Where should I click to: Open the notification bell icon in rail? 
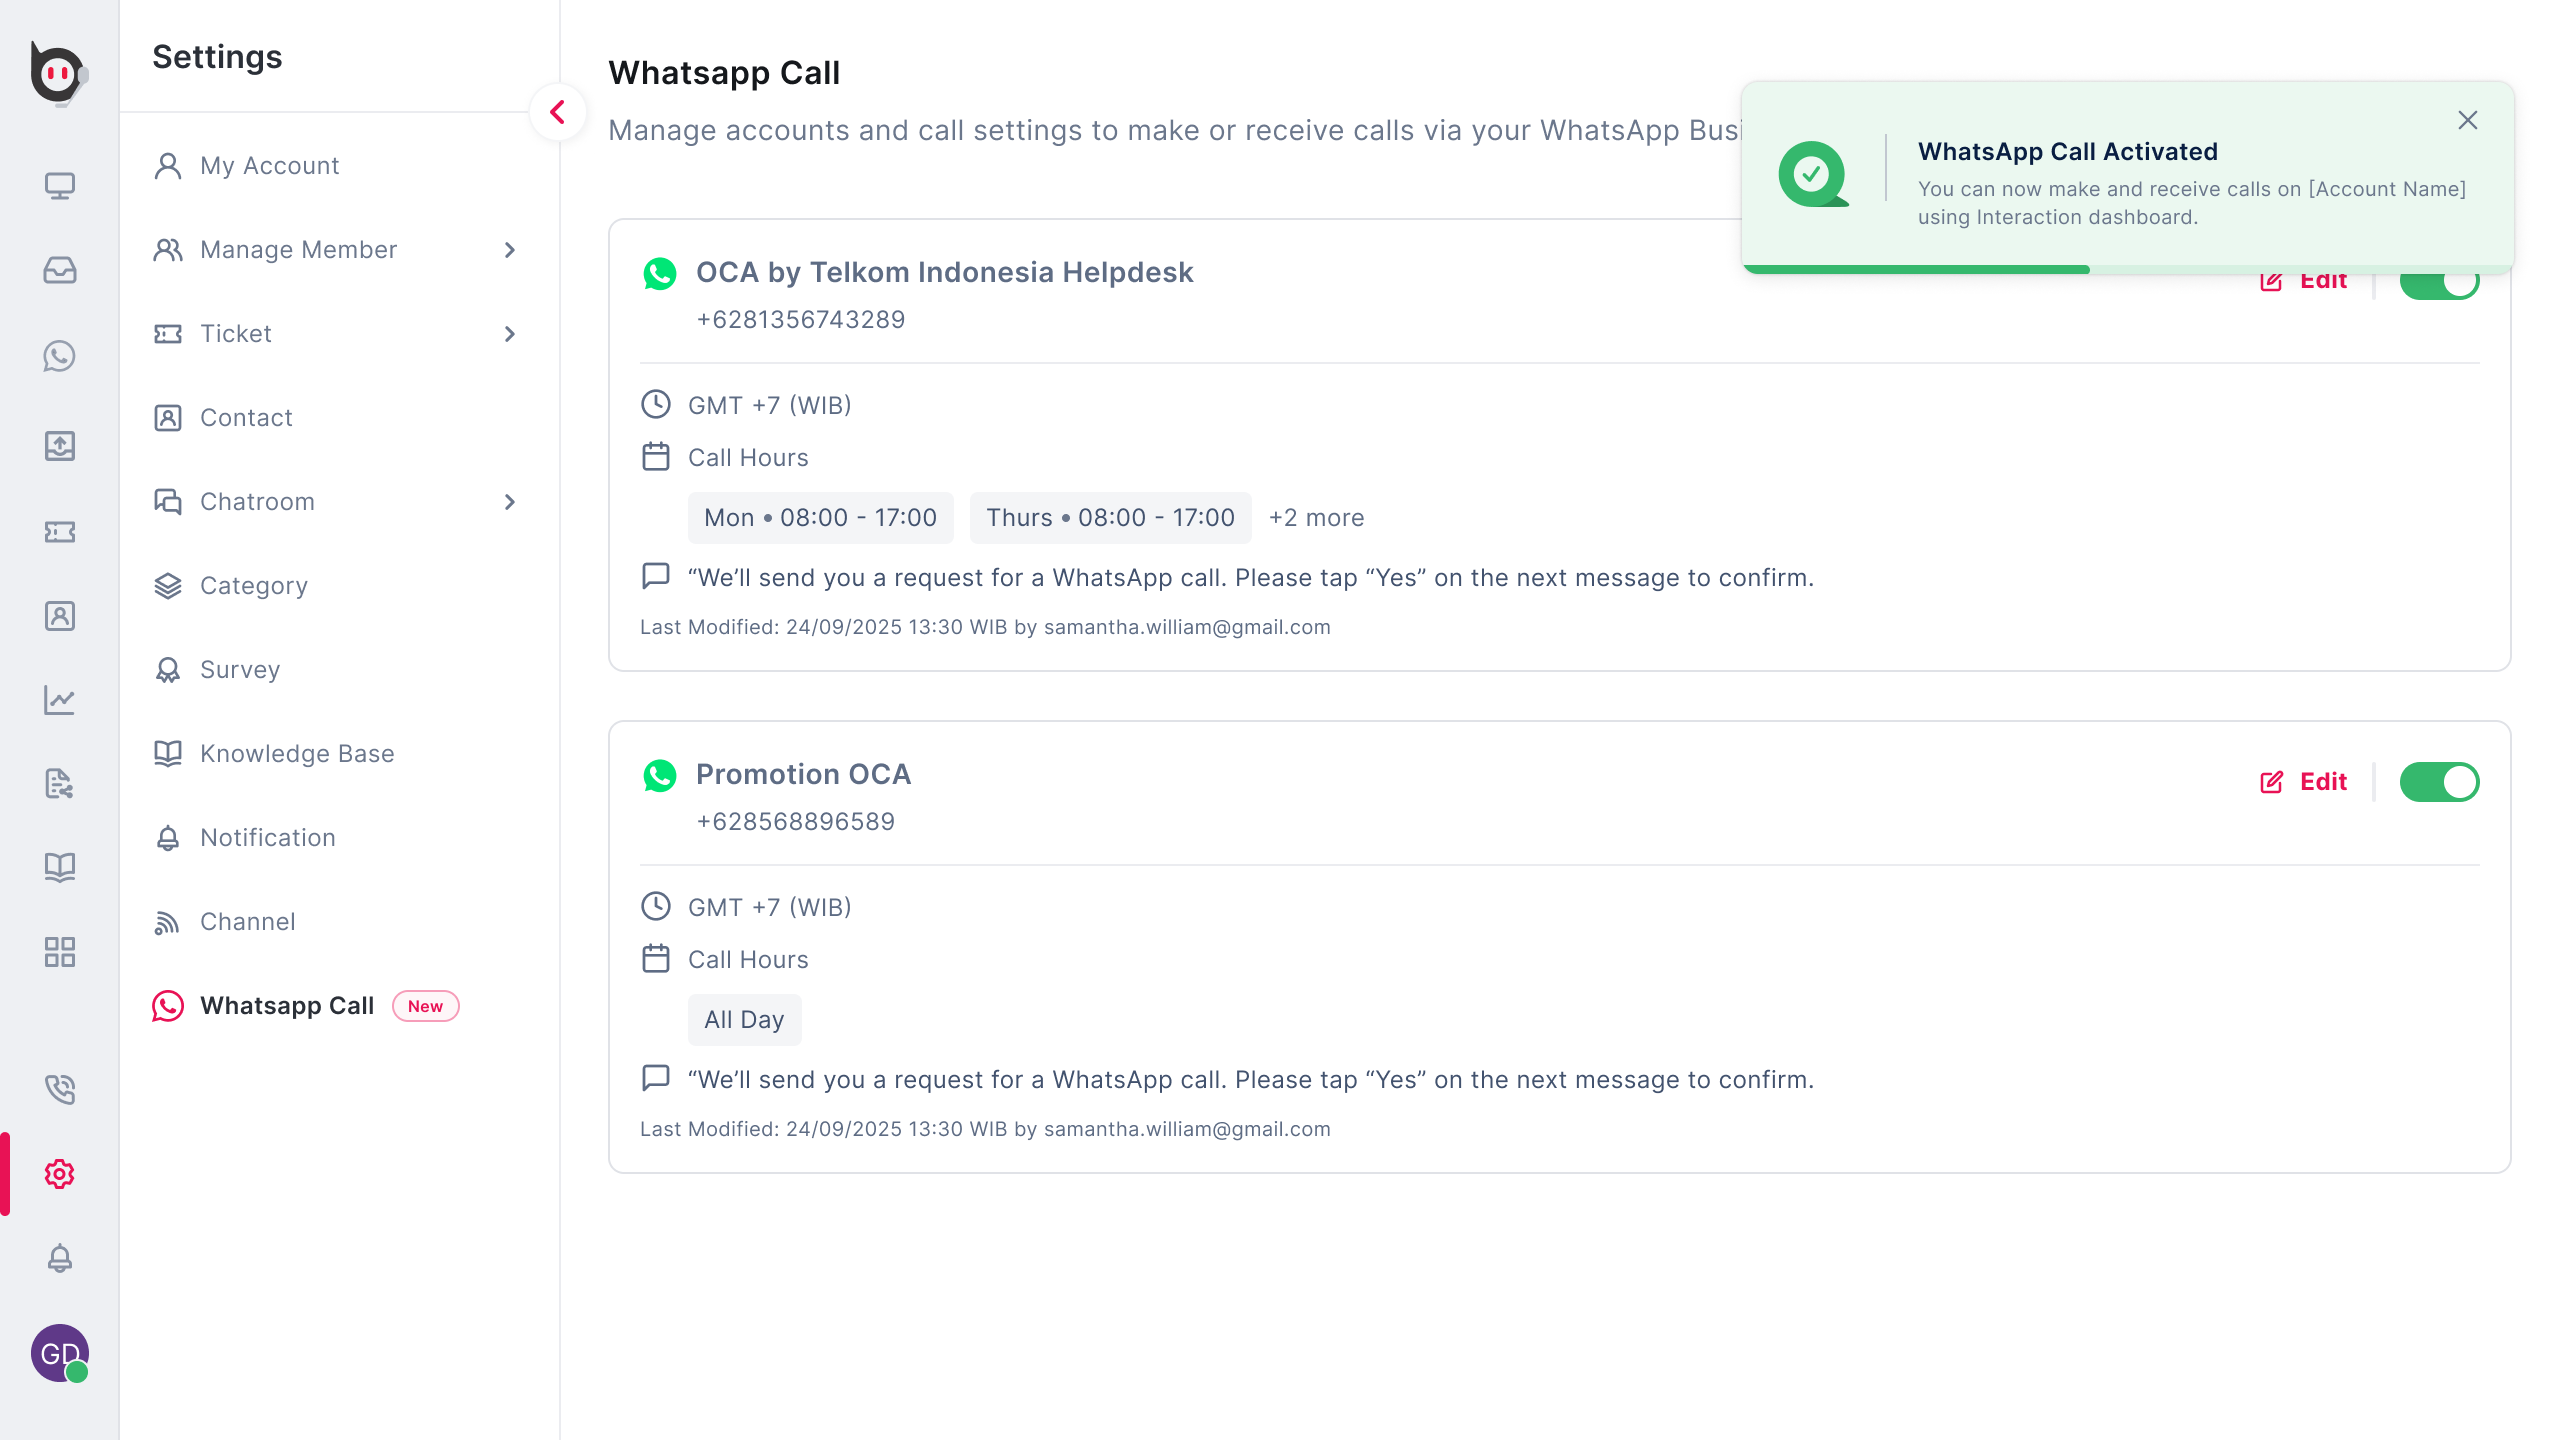pos(60,1258)
